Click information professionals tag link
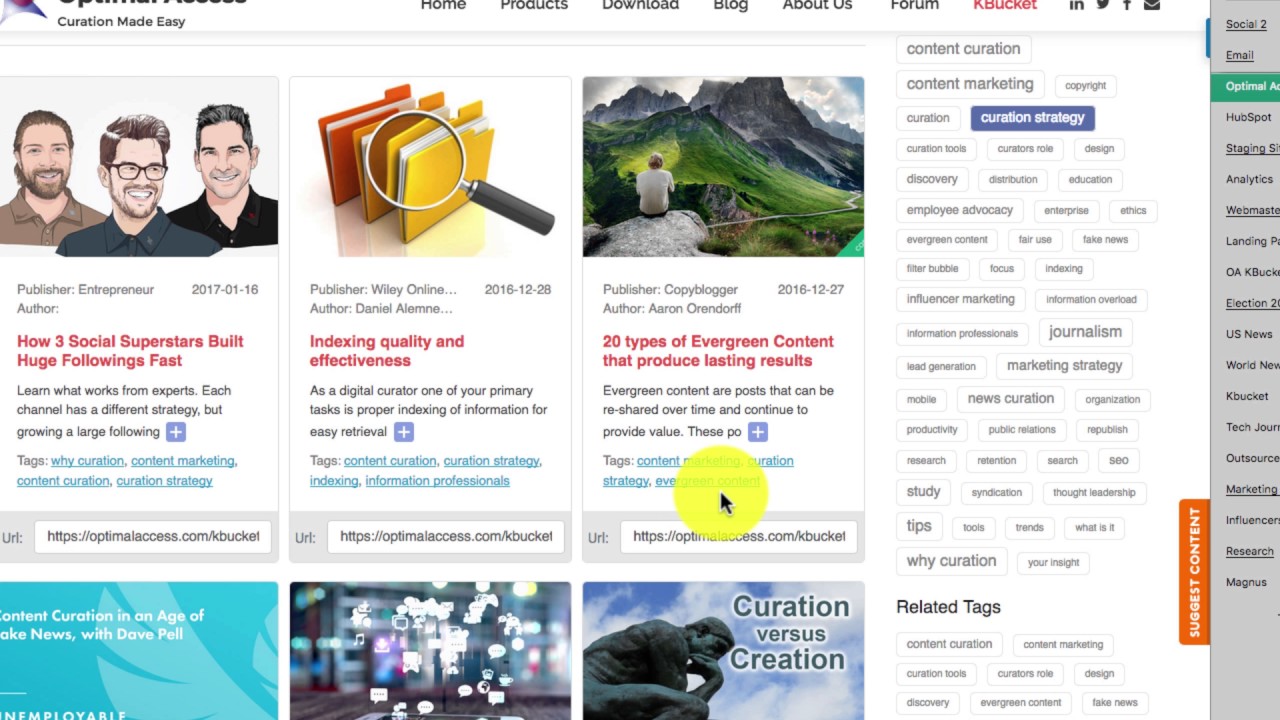Viewport: 1280px width, 720px height. coord(437,481)
